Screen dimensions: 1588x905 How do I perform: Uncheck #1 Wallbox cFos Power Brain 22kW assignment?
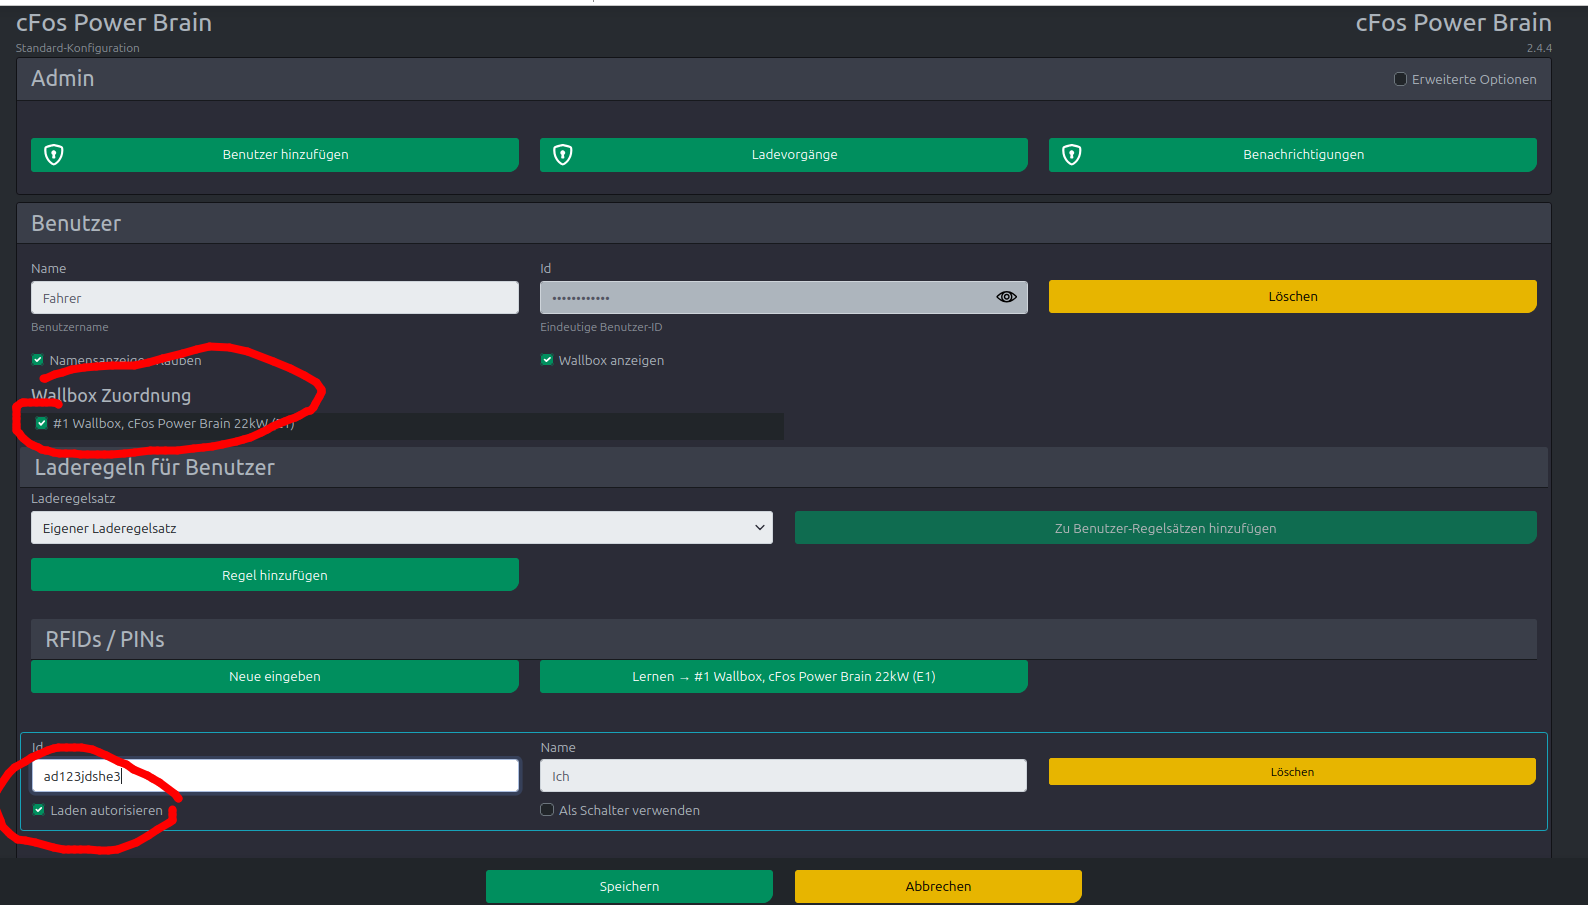point(41,423)
